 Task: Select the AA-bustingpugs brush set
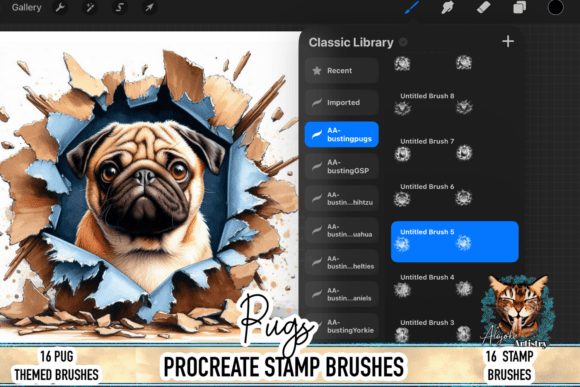tap(341, 134)
